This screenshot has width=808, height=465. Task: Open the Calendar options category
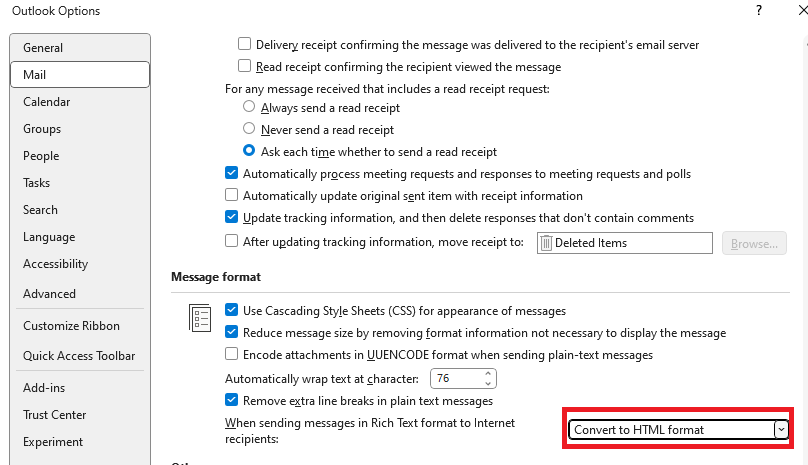click(x=80, y=102)
